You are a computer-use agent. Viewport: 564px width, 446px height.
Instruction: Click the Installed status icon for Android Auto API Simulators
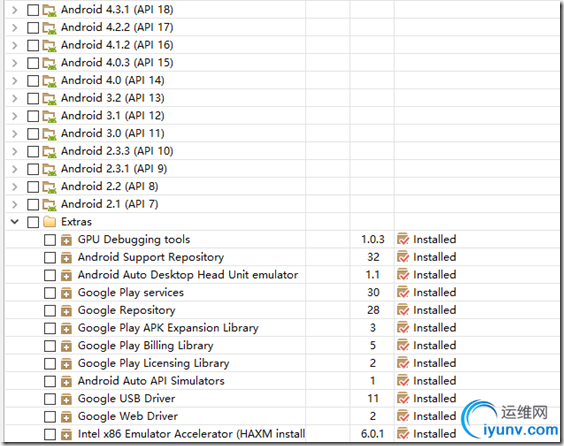click(403, 381)
